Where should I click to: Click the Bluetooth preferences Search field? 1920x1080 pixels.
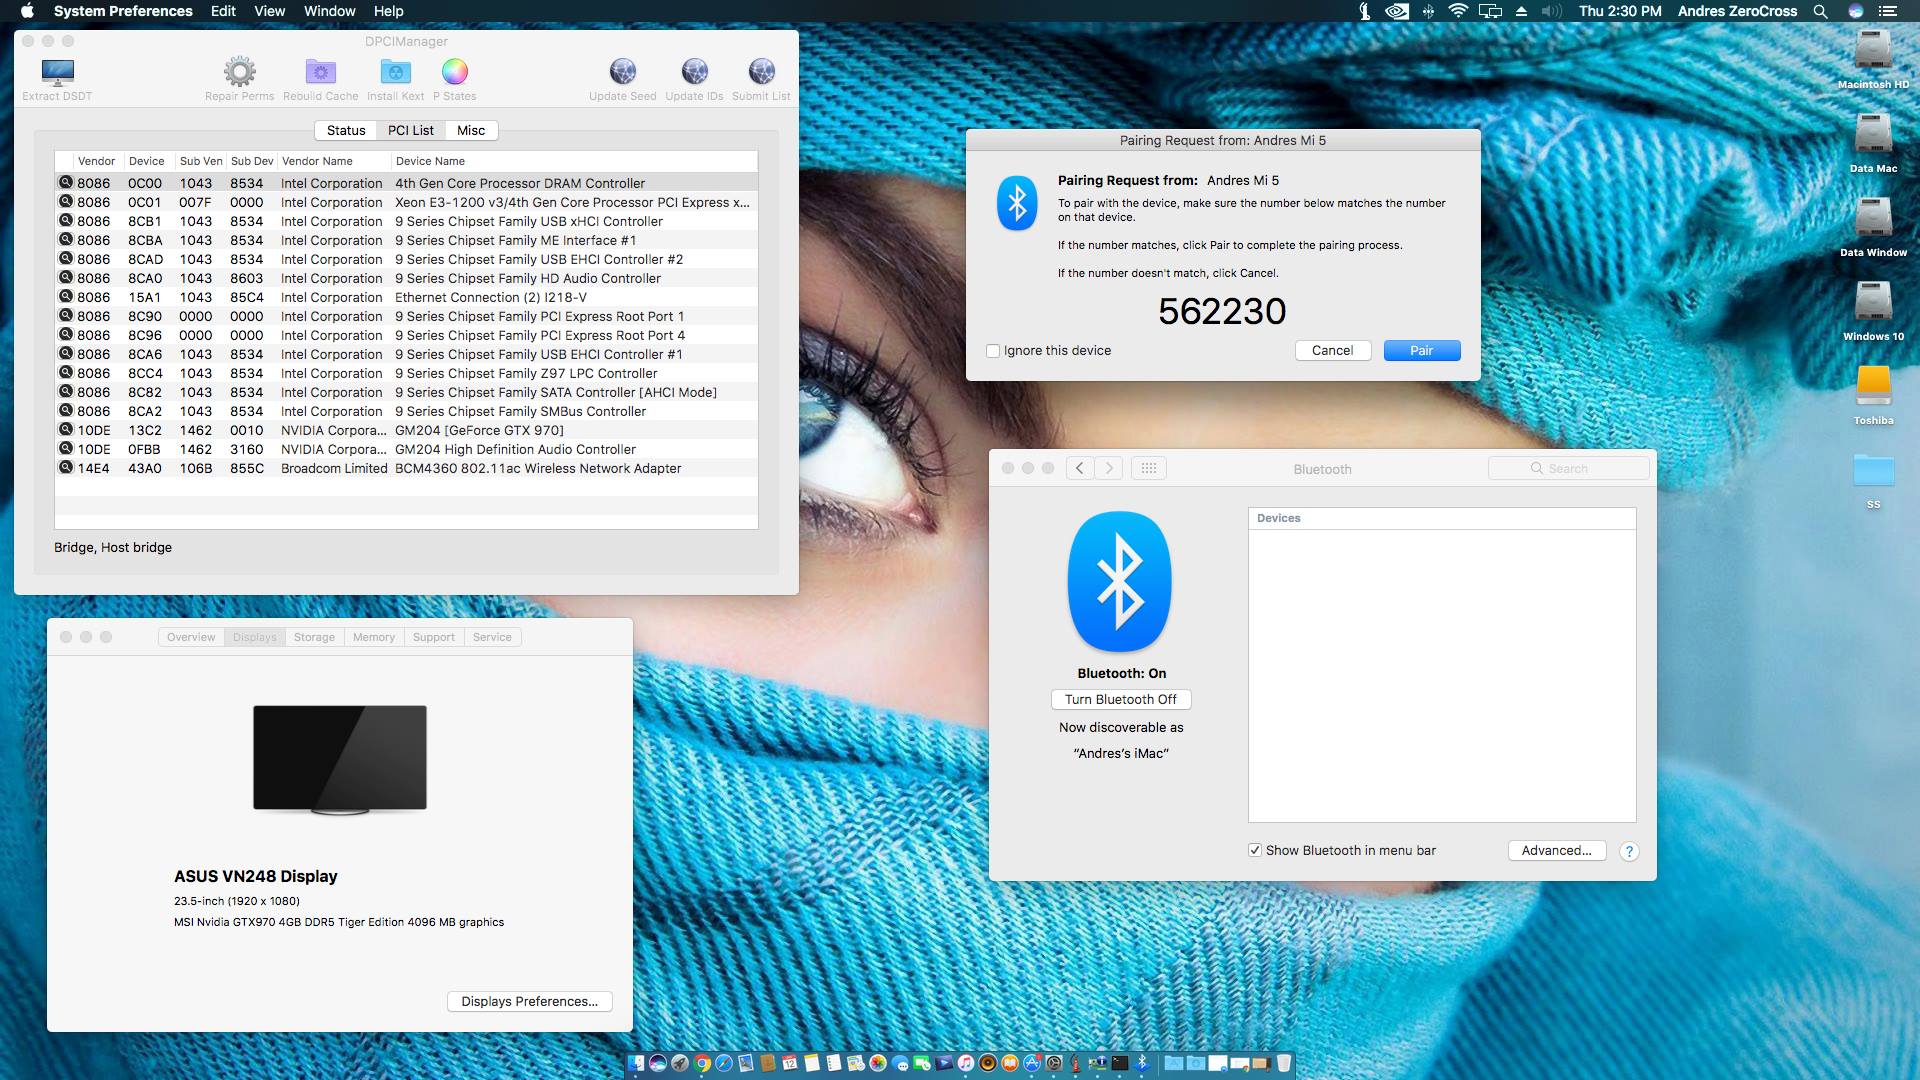click(1568, 468)
